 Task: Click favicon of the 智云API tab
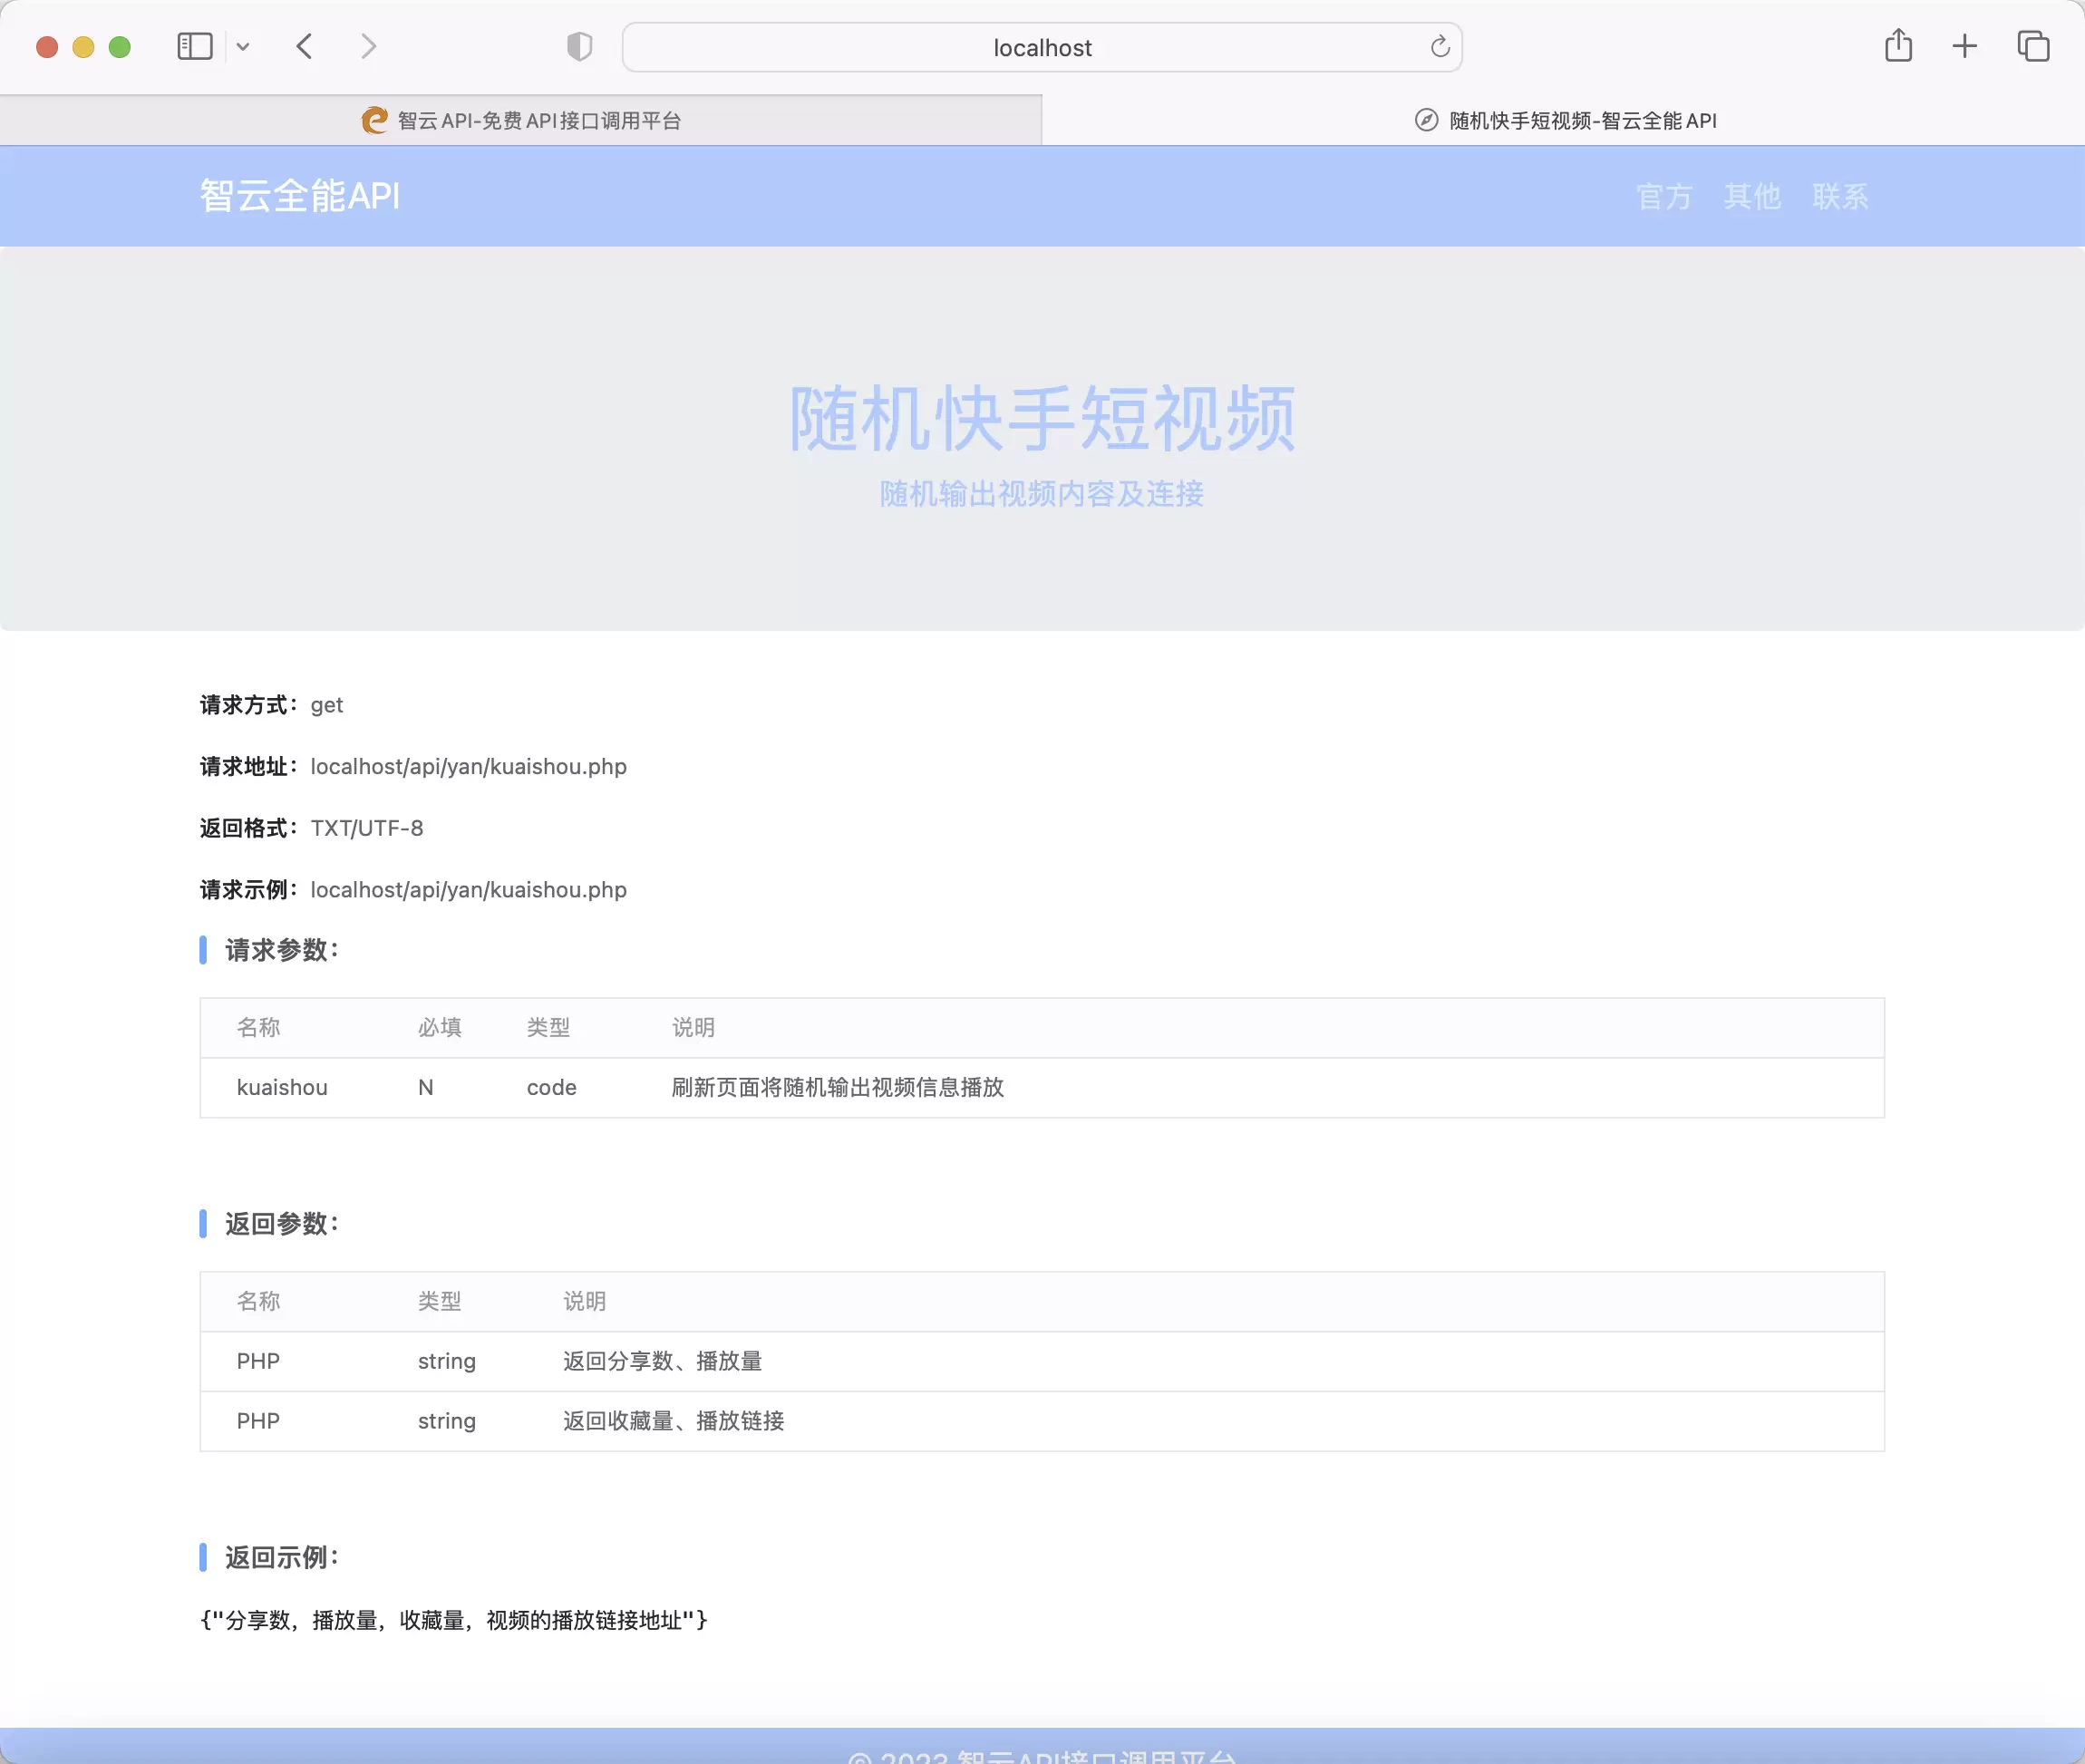click(374, 121)
